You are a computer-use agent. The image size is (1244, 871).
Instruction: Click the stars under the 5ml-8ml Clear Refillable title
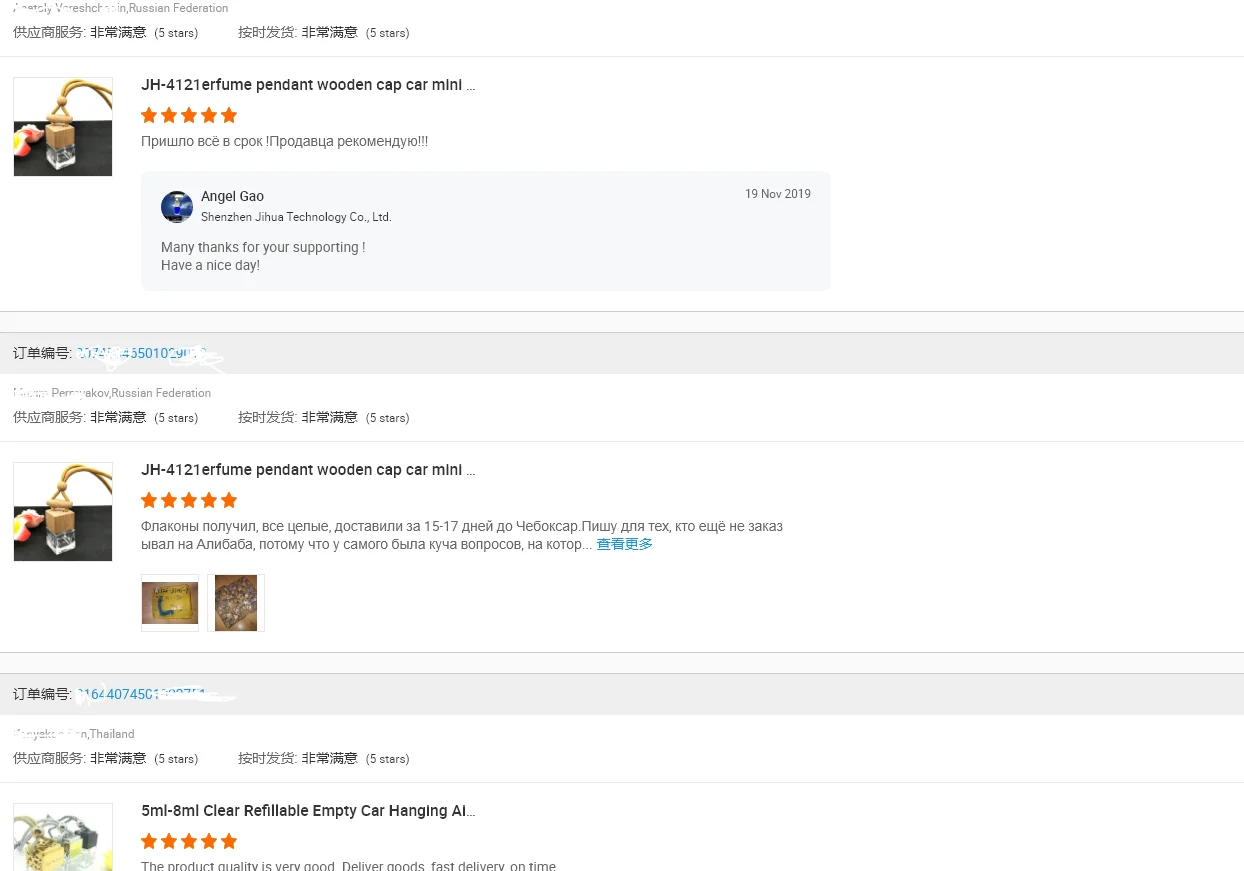tap(189, 841)
